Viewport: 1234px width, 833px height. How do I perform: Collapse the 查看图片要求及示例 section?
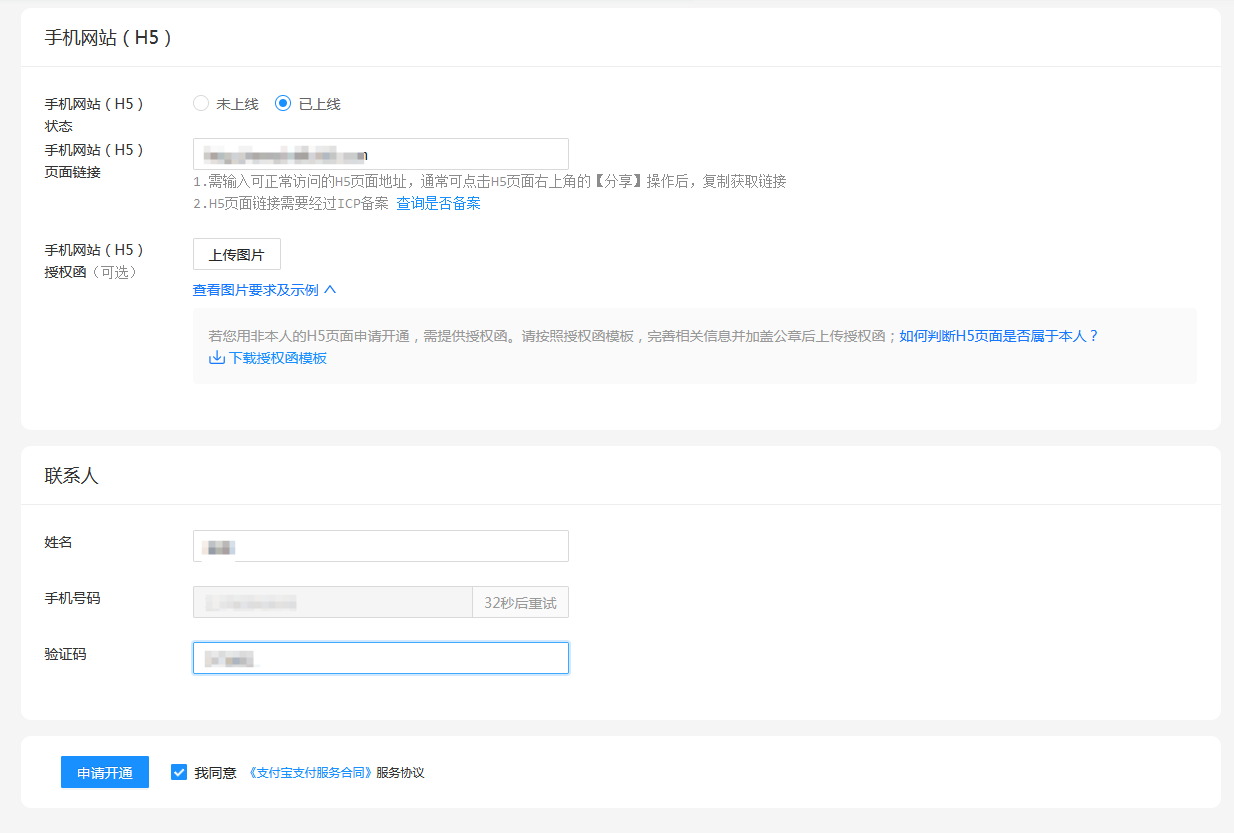click(x=256, y=290)
